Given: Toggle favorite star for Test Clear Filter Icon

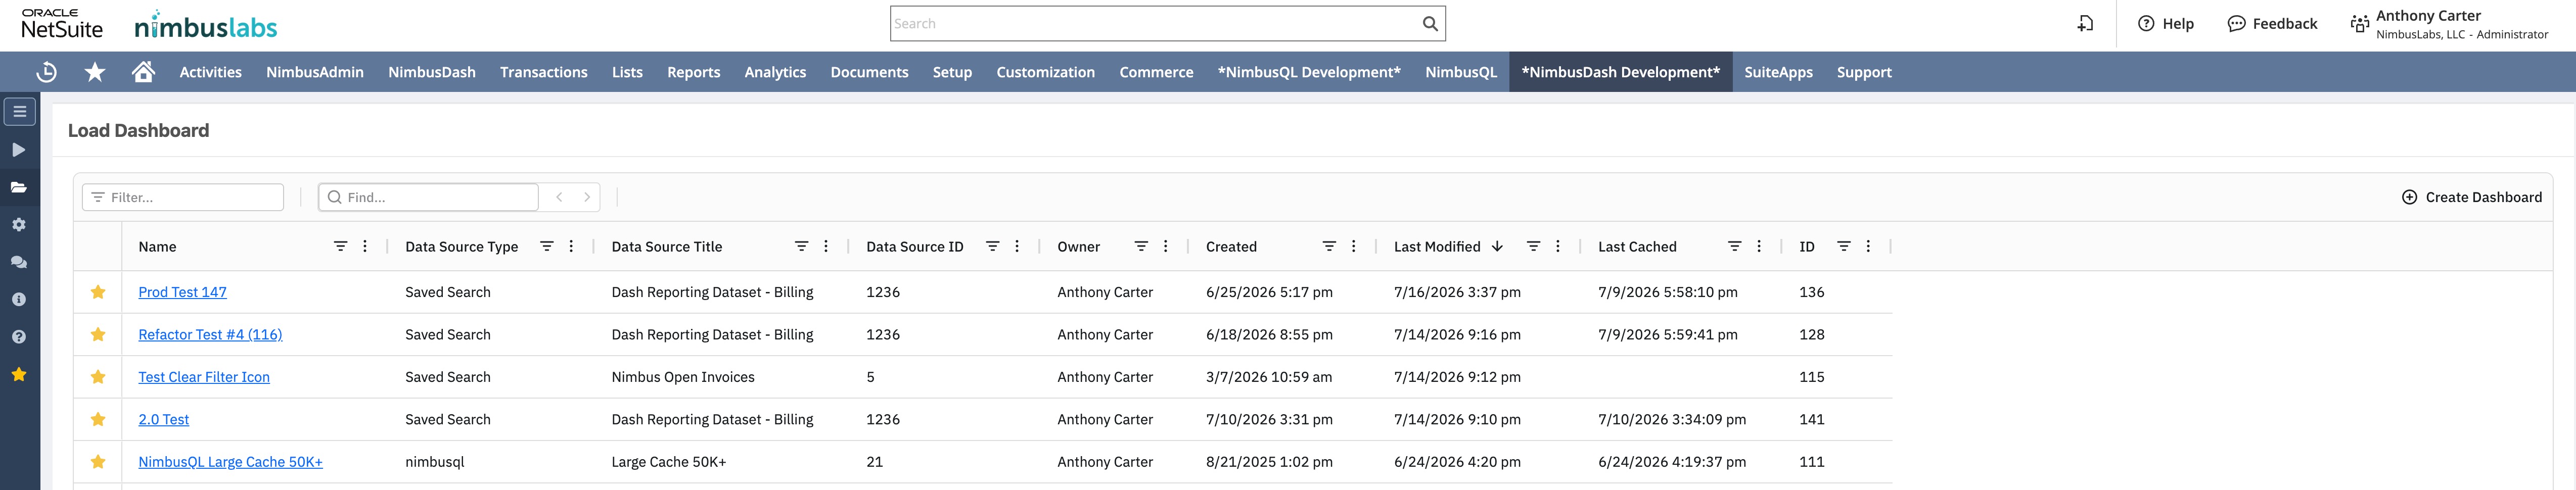Looking at the screenshot, I should (x=98, y=377).
